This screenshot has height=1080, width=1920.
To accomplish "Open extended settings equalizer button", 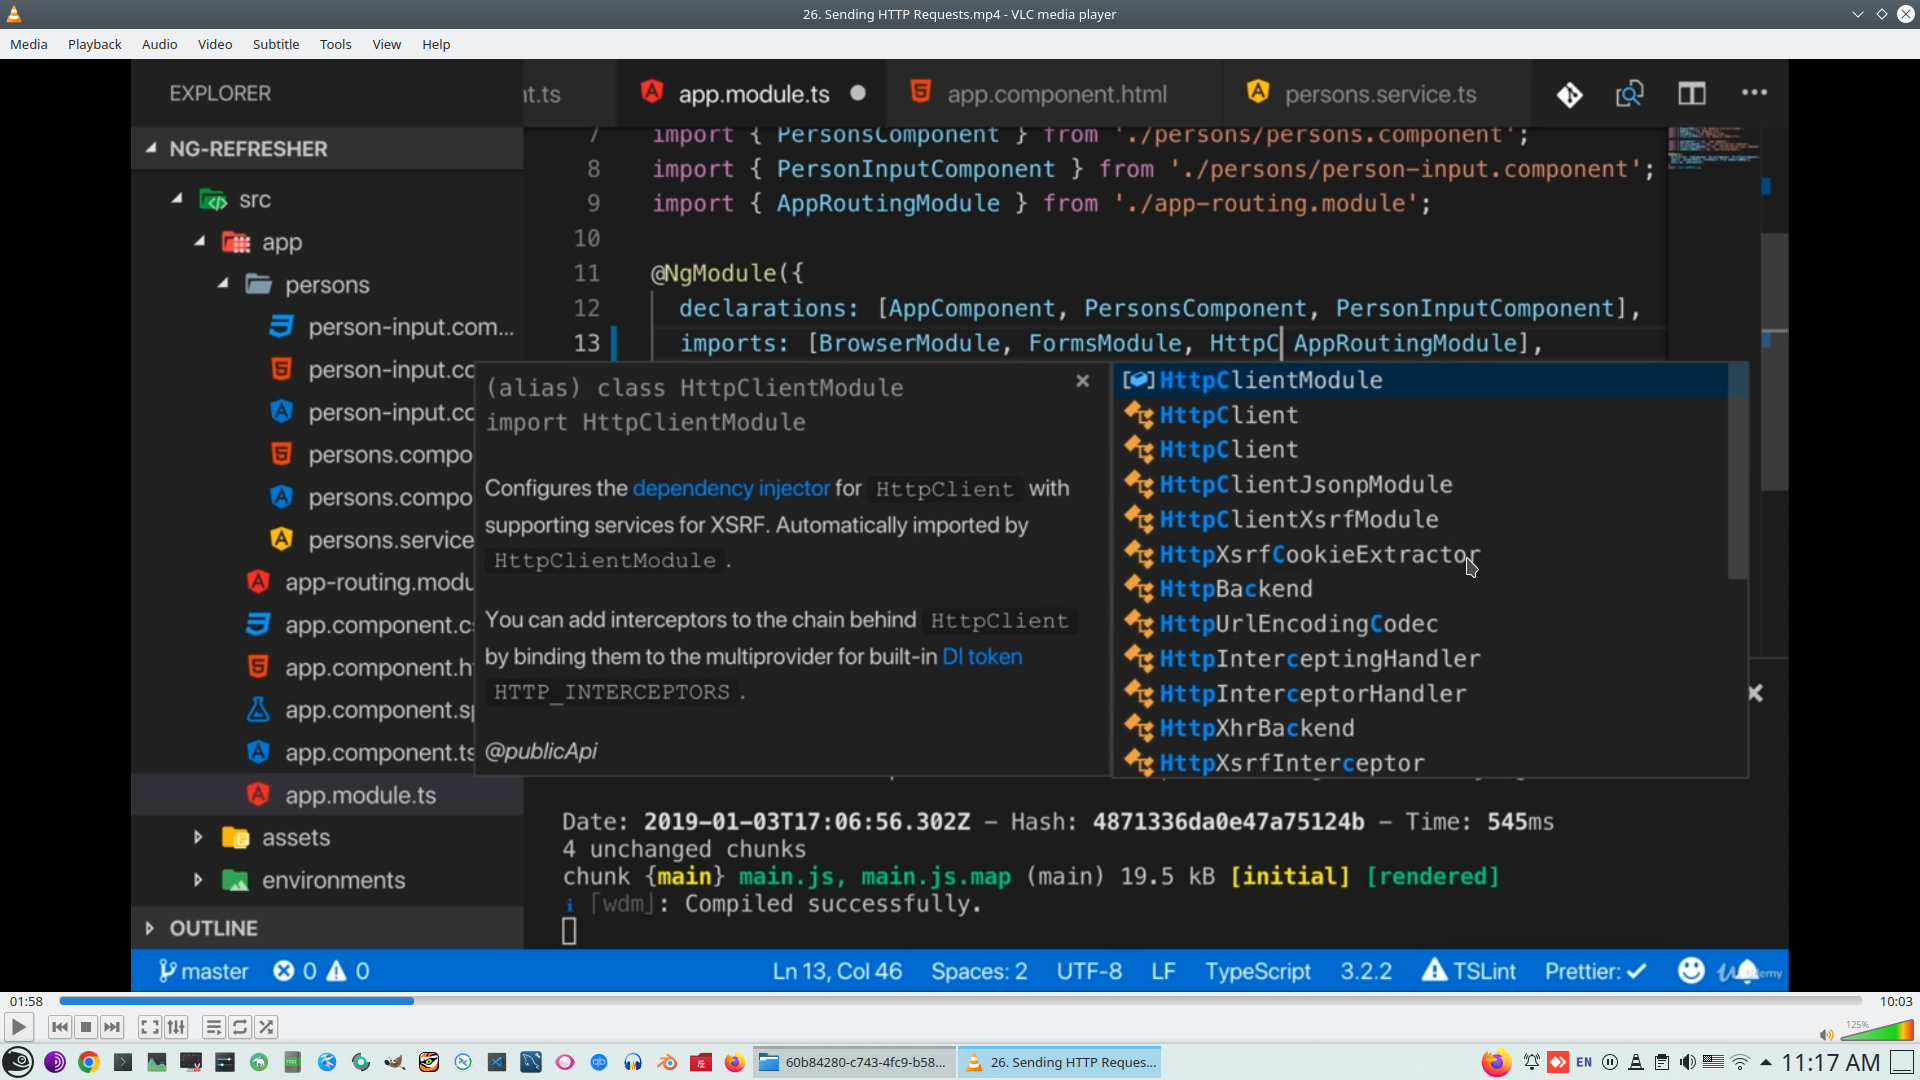I will 176,1027.
